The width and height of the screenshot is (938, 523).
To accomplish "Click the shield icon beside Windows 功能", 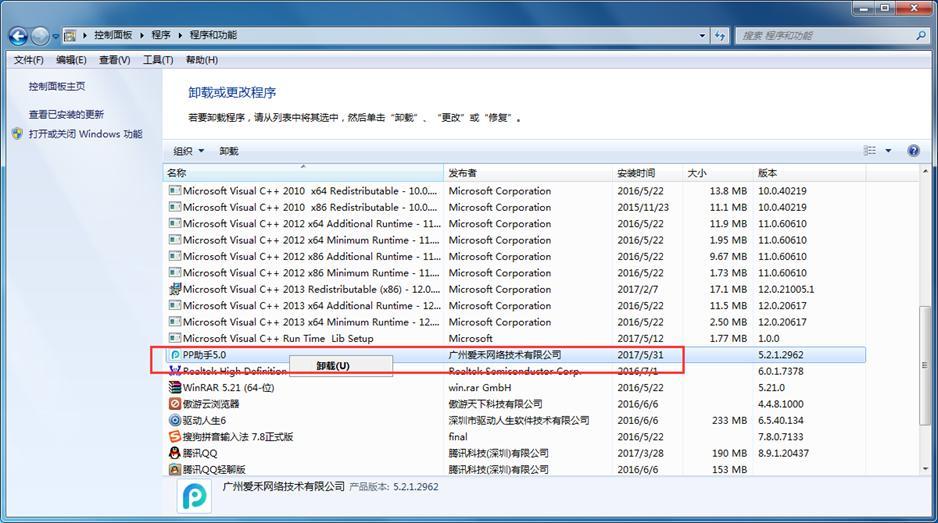I will [x=17, y=133].
